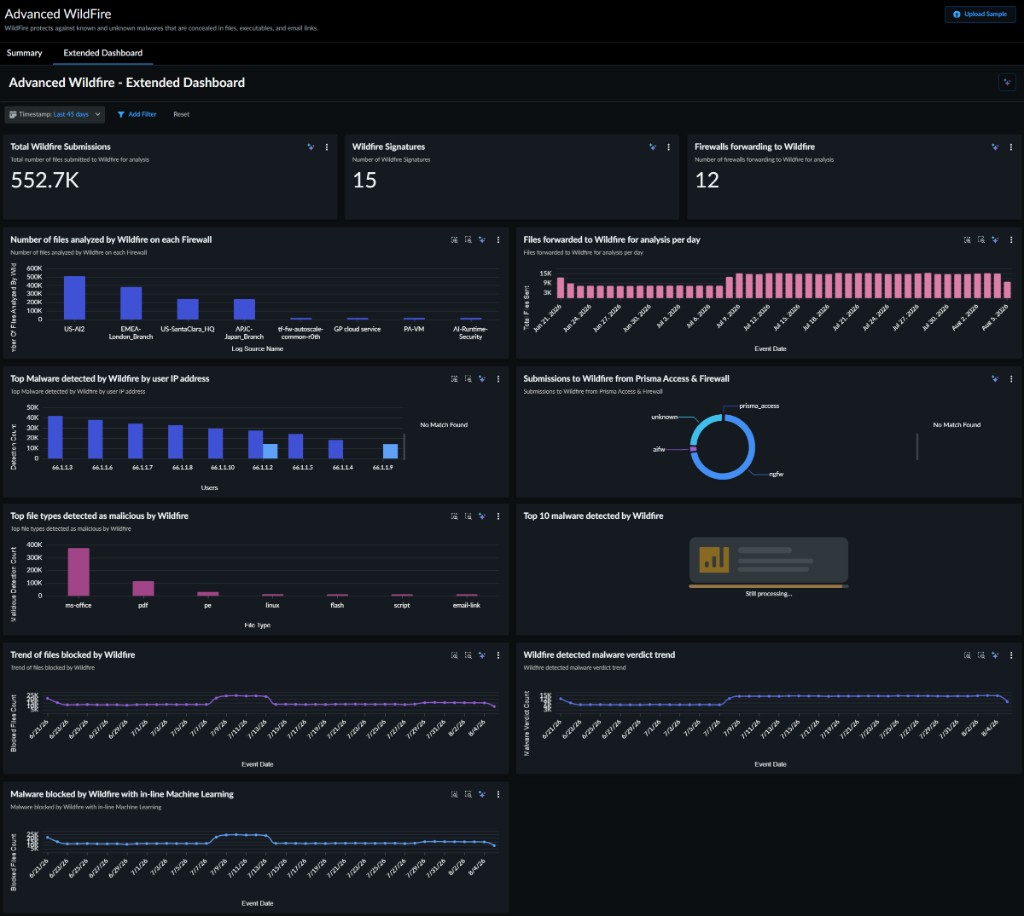Open kebab menu on Total Wildfire Submissions widget

click(327, 147)
